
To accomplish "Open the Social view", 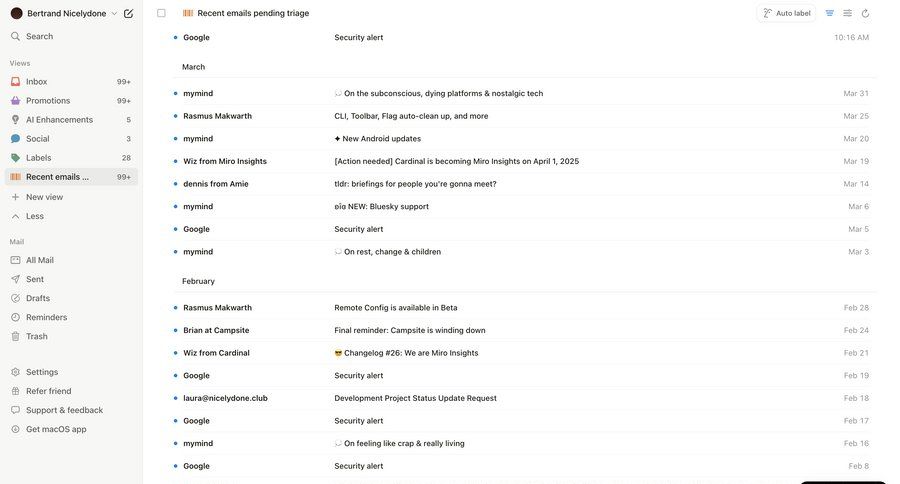I will [38, 139].
